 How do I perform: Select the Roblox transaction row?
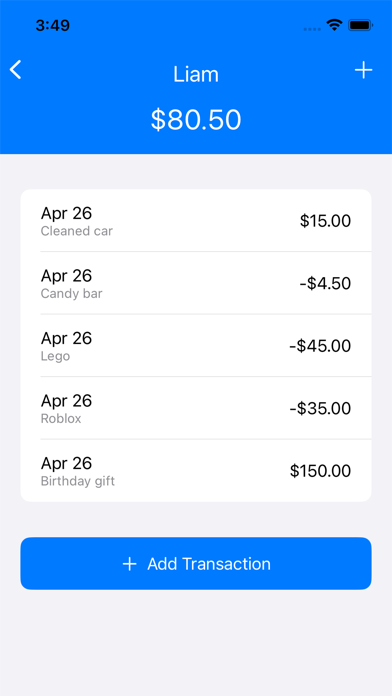click(196, 408)
